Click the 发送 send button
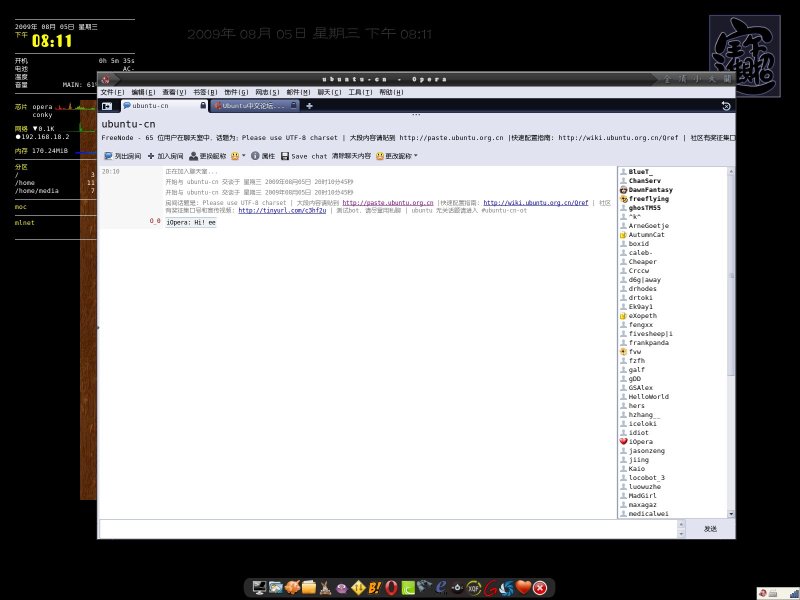Image resolution: width=800 pixels, height=600 pixels. [710, 529]
